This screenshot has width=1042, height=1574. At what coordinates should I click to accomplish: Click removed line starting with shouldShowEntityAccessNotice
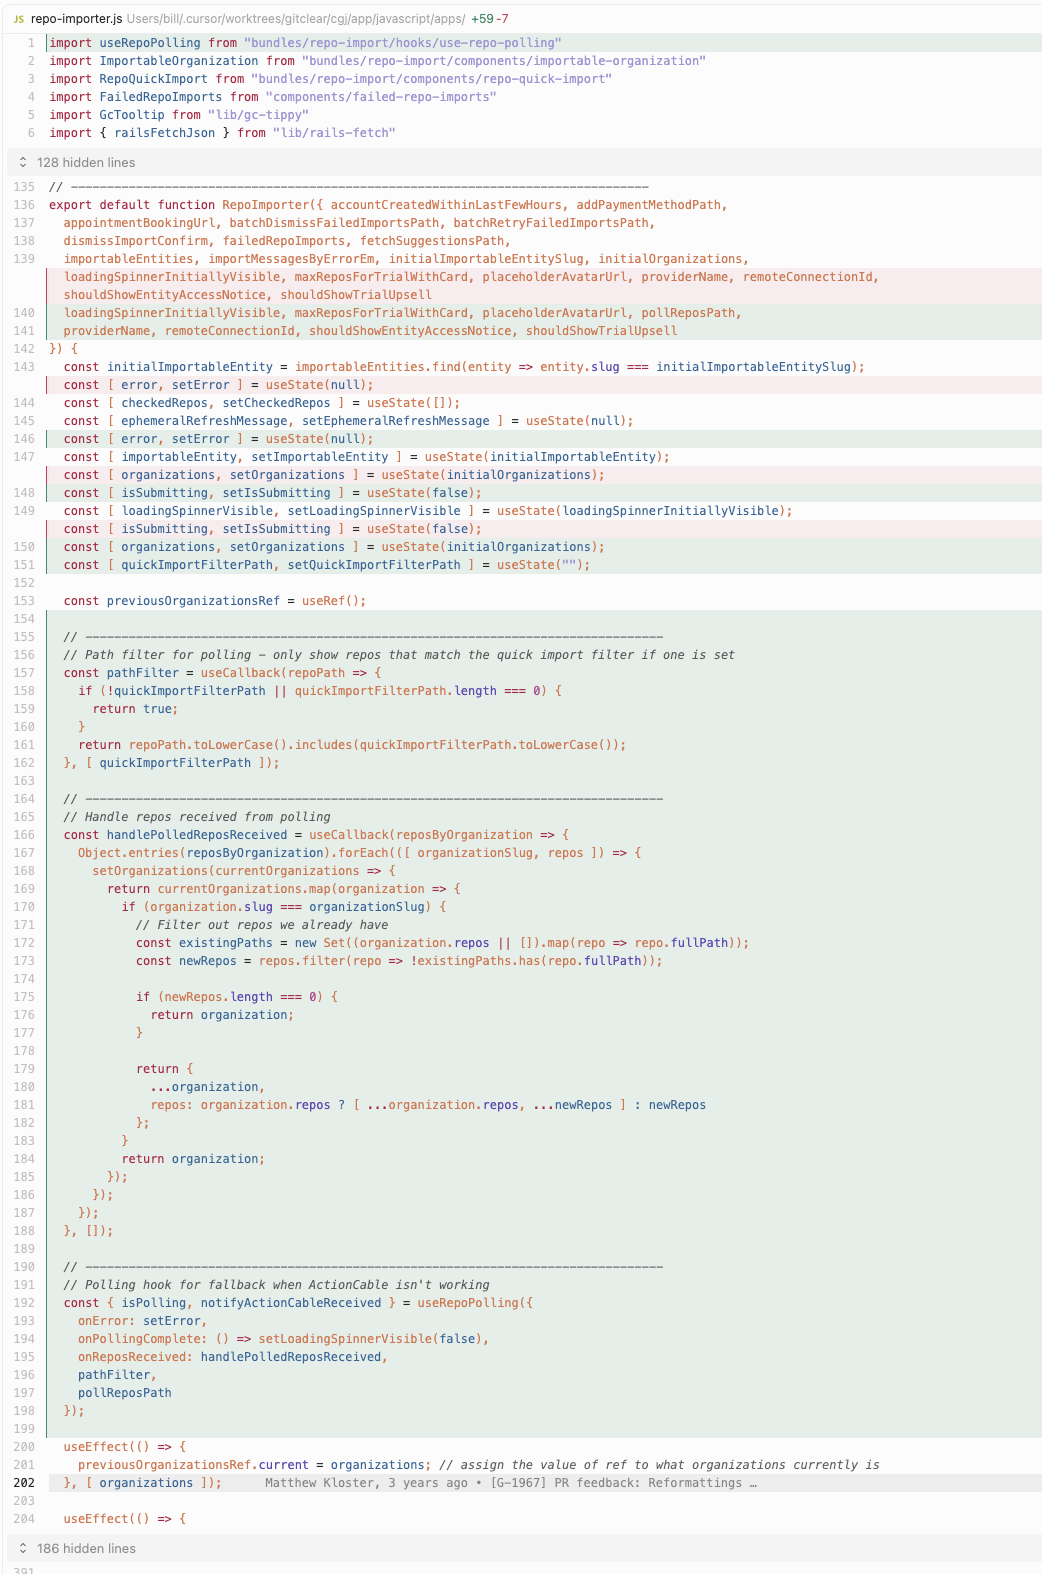[x=248, y=295]
